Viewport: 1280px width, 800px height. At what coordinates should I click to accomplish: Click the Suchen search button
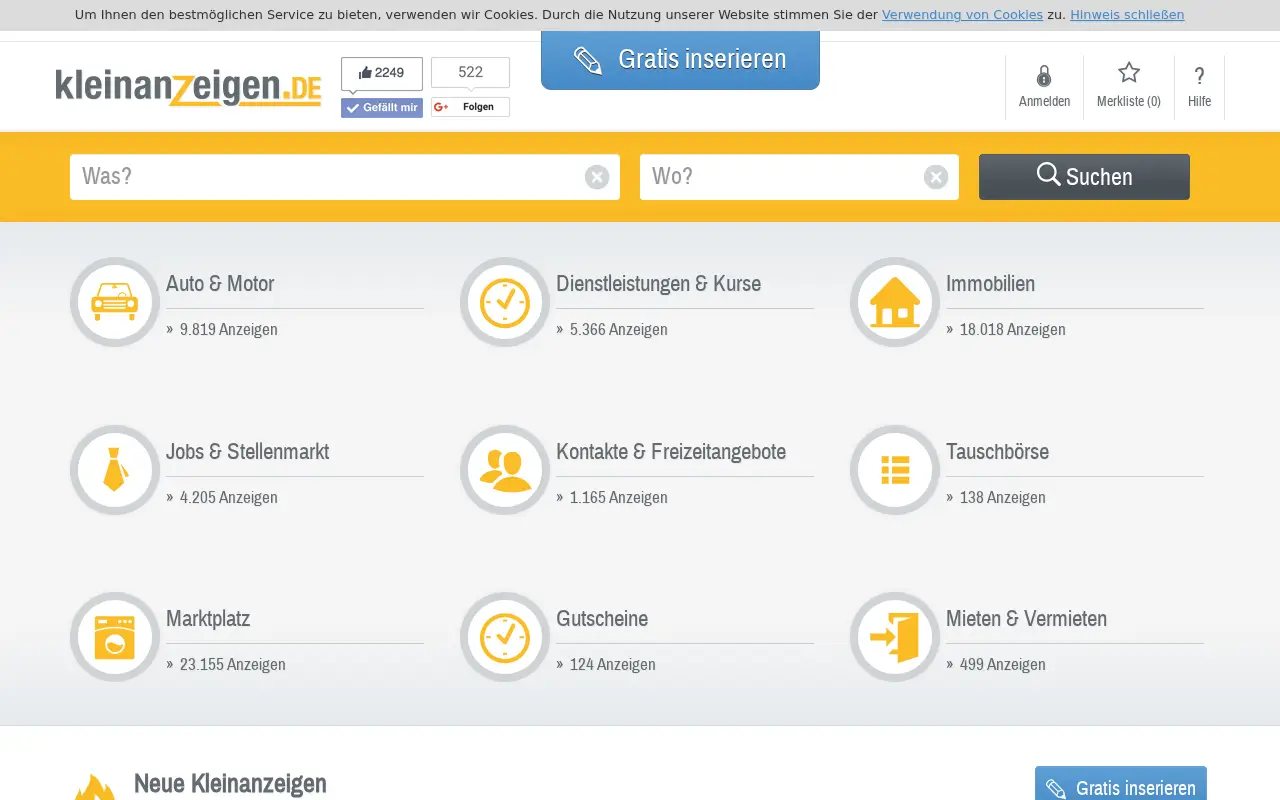[x=1084, y=177]
